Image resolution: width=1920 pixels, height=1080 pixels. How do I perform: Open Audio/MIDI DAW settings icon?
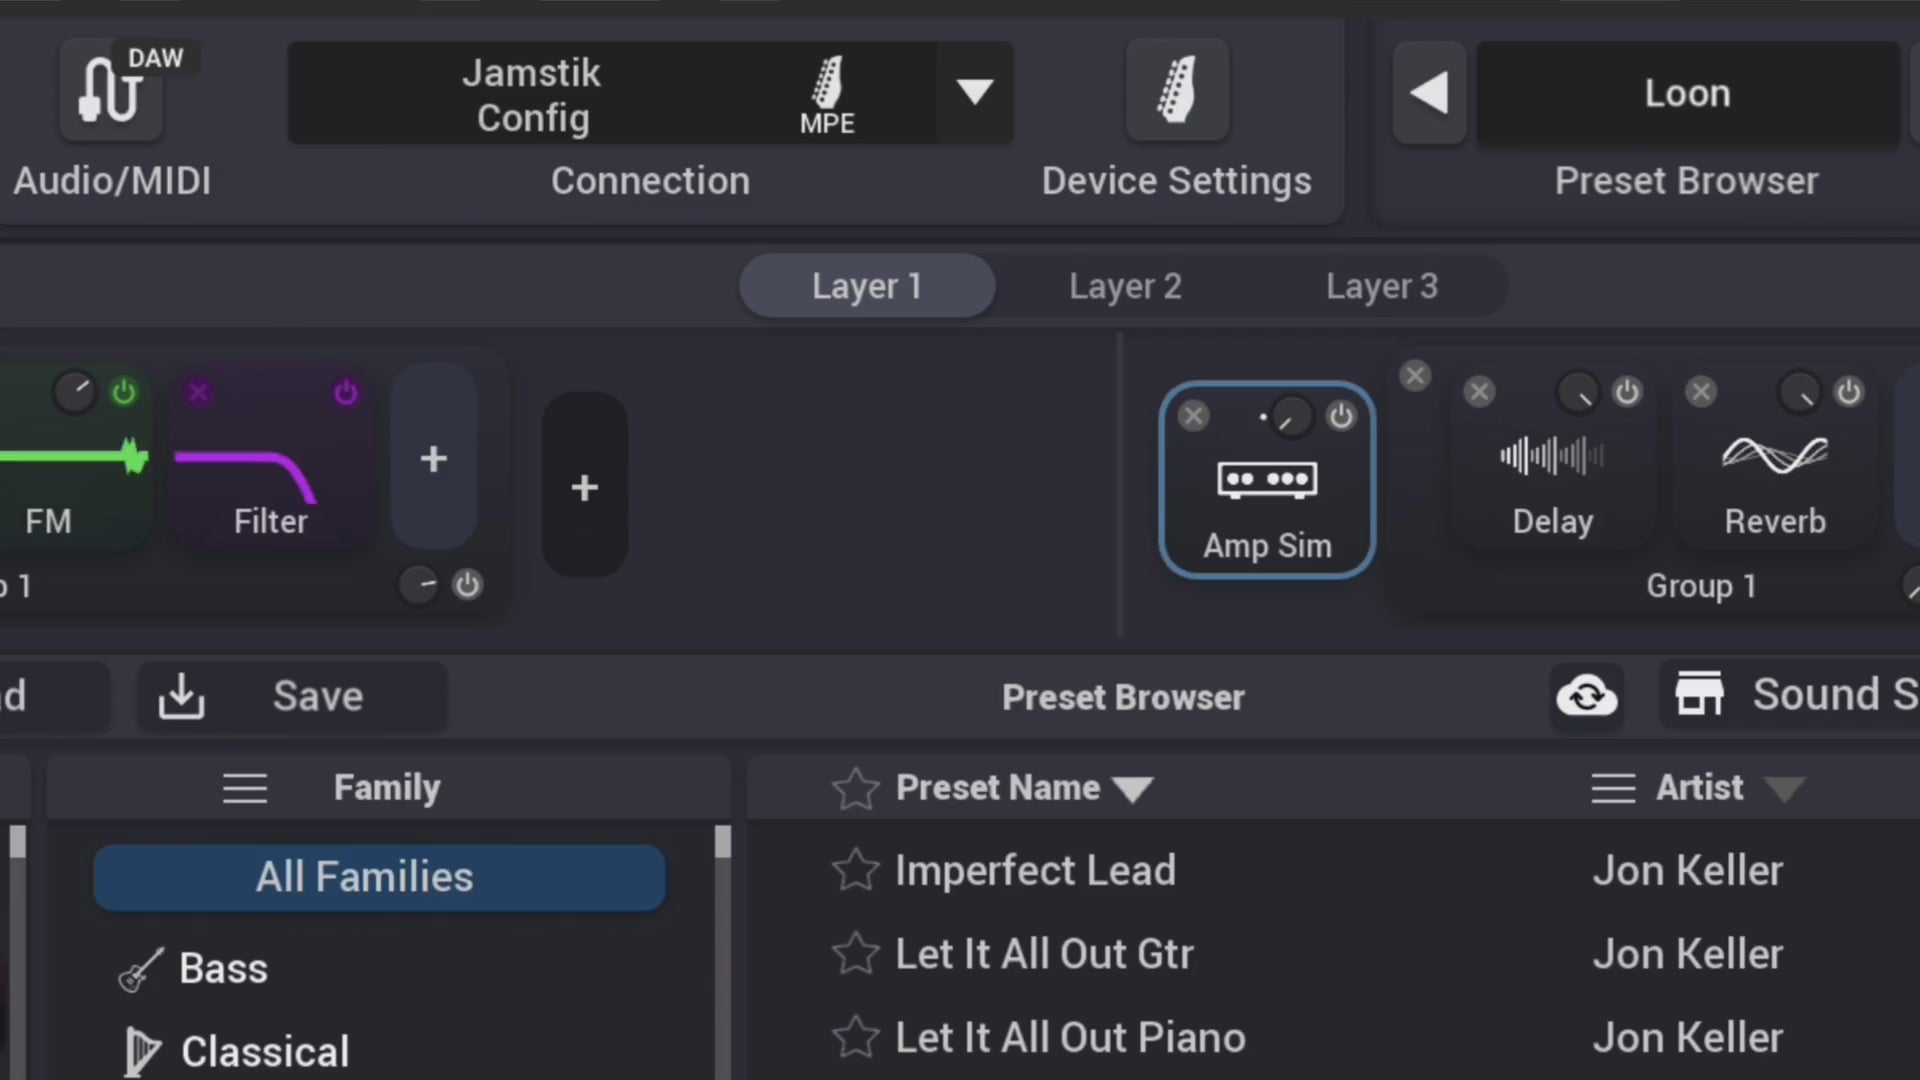(111, 91)
